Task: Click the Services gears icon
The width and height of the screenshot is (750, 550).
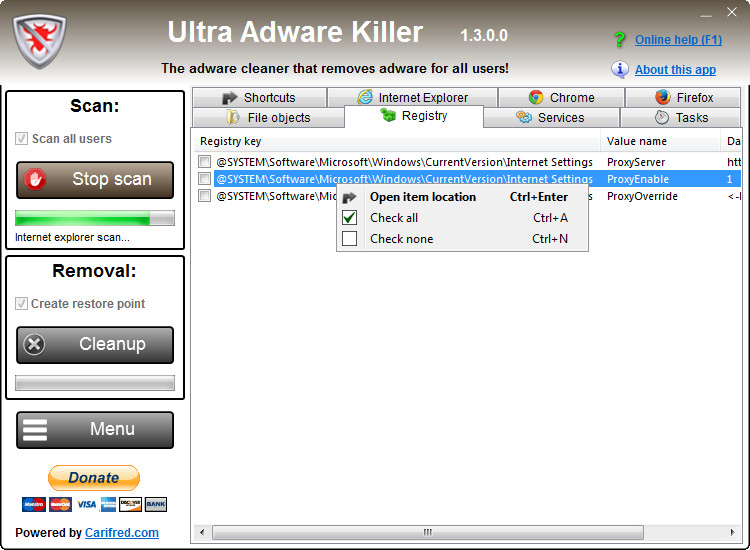Action: pyautogui.click(x=524, y=117)
